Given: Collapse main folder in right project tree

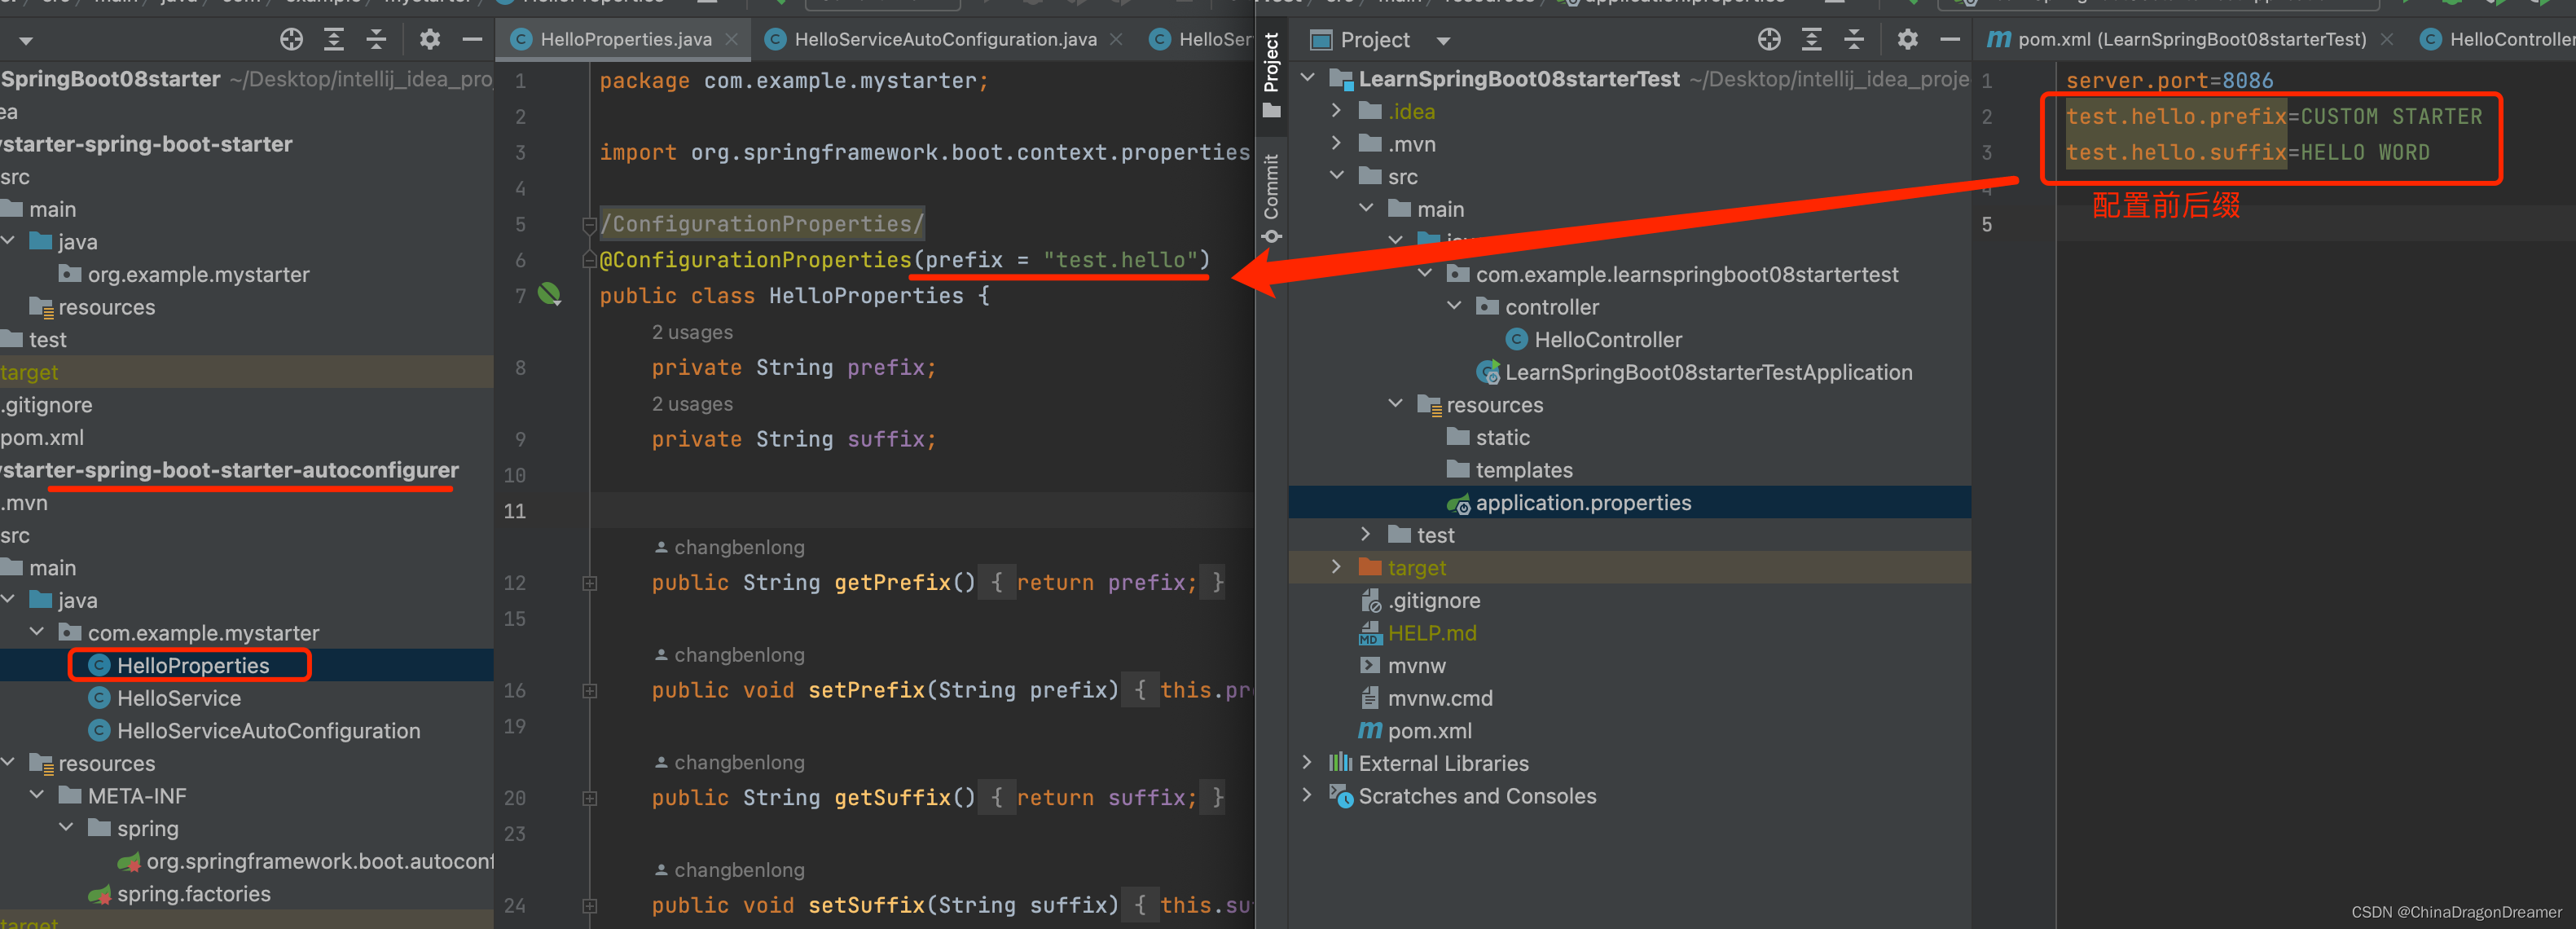Looking at the screenshot, I should point(1366,209).
